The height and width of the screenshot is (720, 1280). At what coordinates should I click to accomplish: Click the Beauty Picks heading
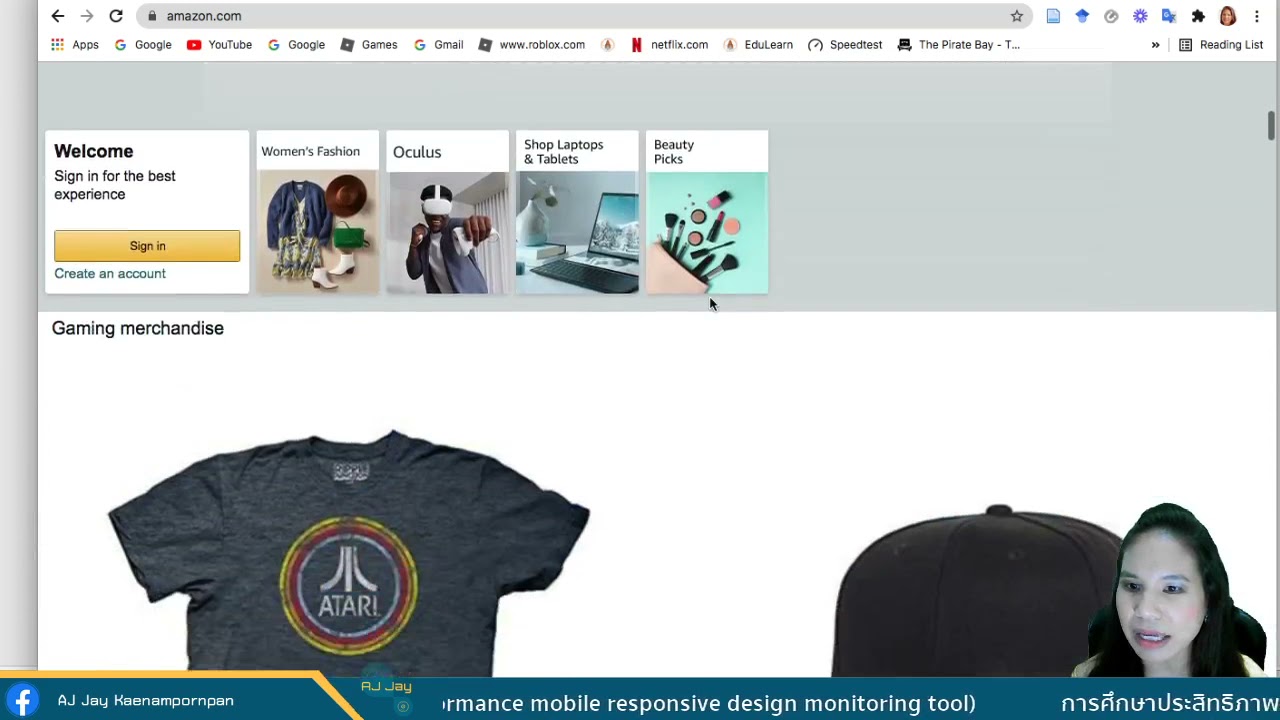674,152
